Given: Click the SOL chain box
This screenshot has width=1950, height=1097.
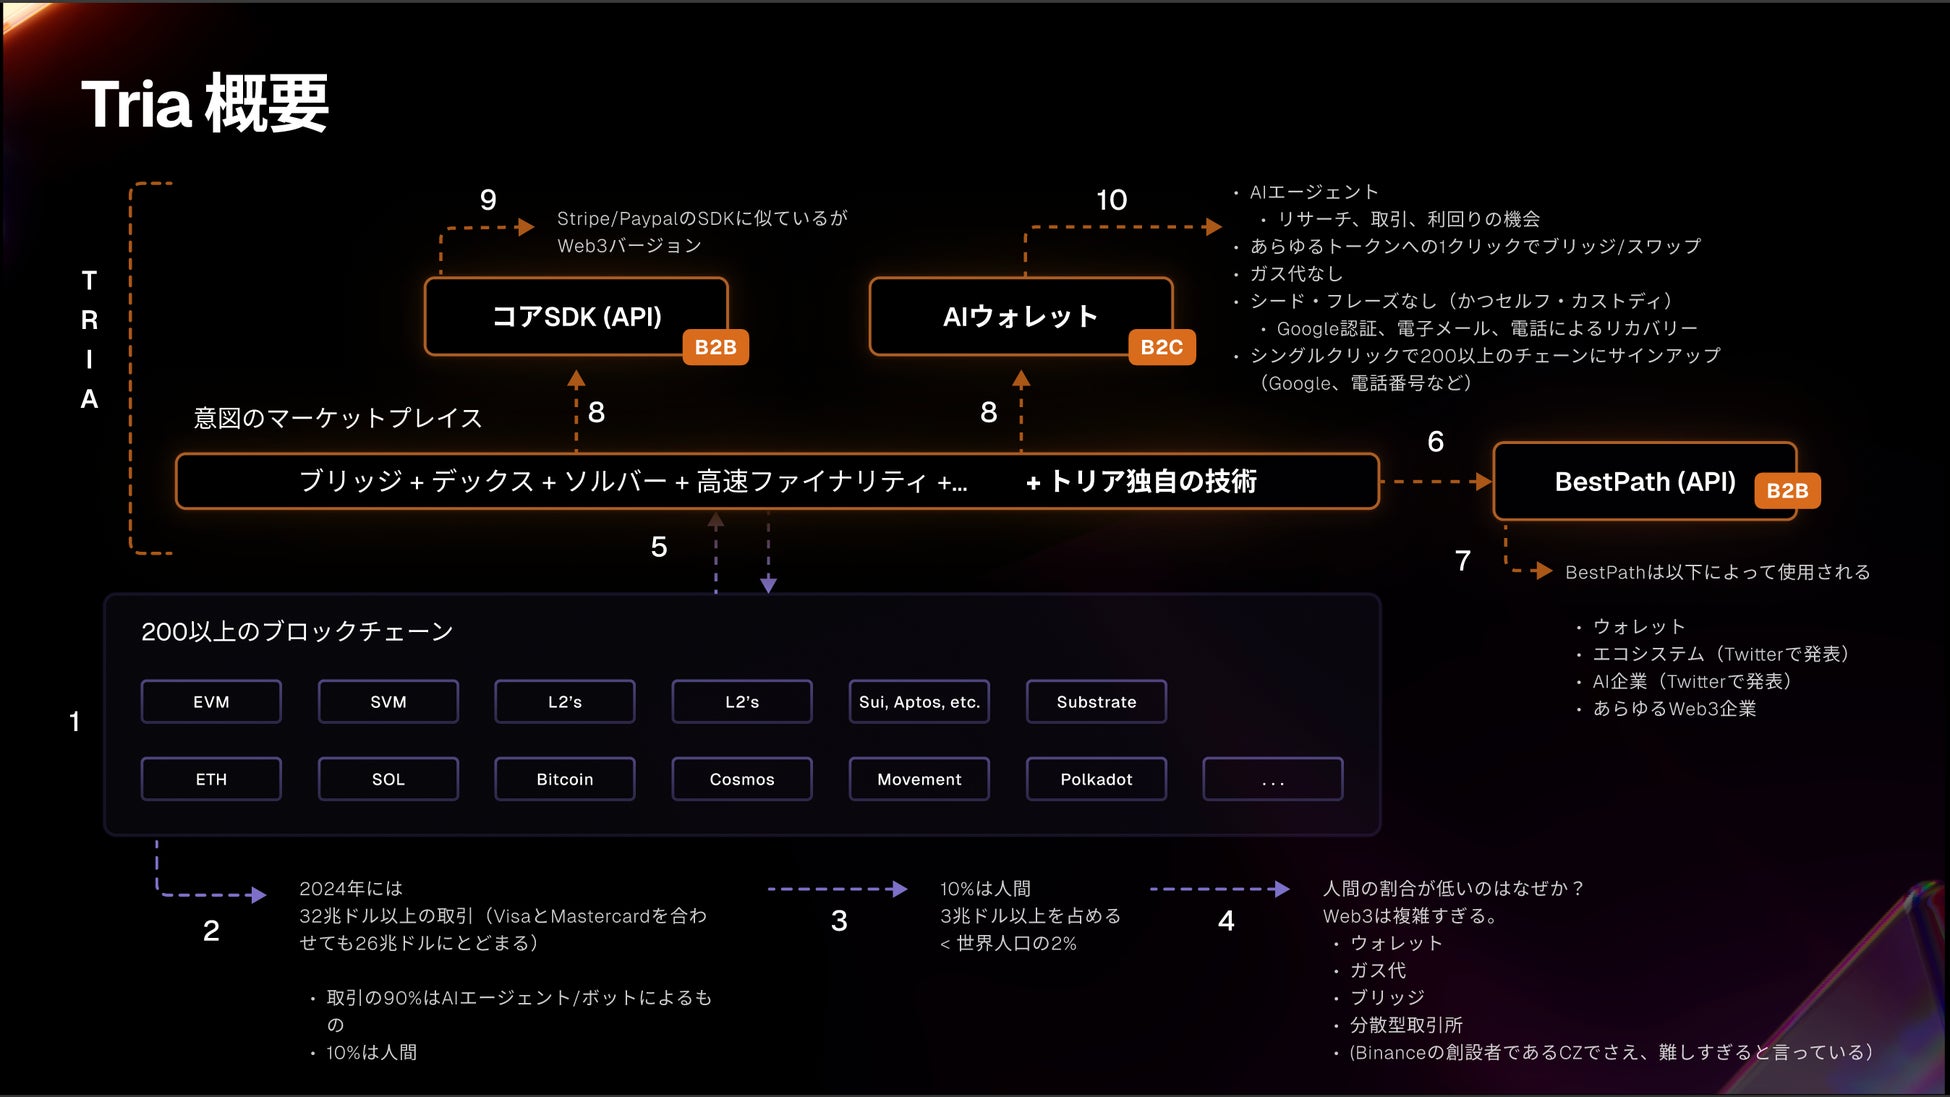Looking at the screenshot, I should 388,779.
